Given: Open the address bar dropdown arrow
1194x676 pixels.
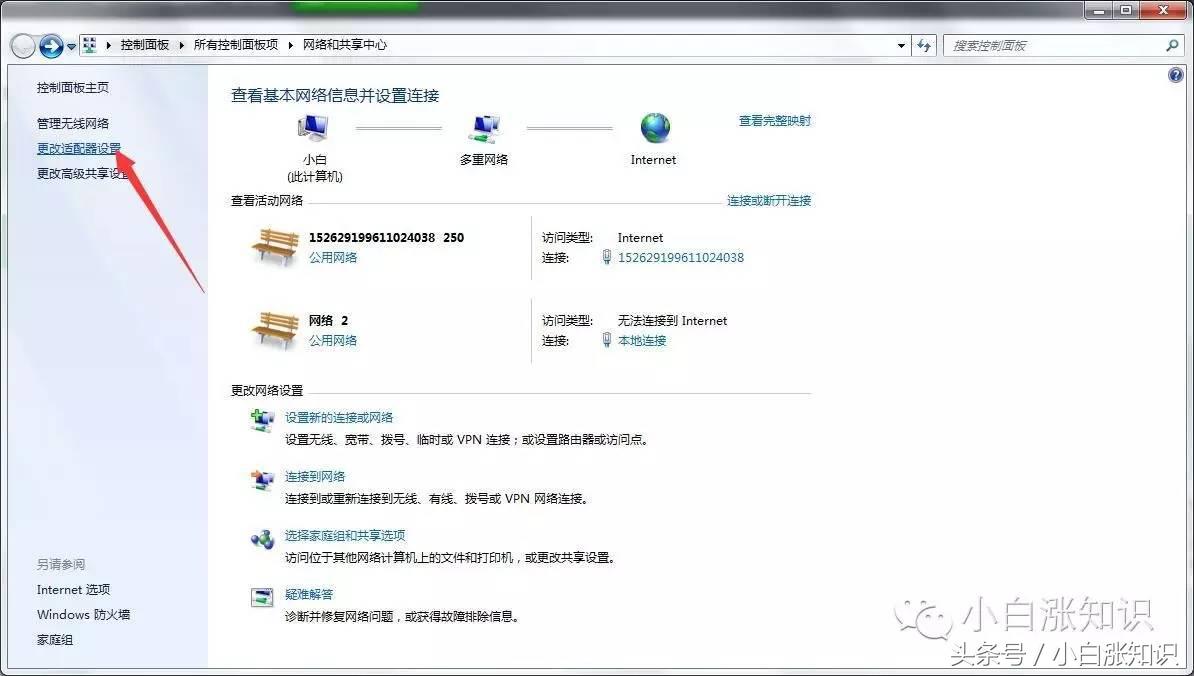Looking at the screenshot, I should coord(900,45).
